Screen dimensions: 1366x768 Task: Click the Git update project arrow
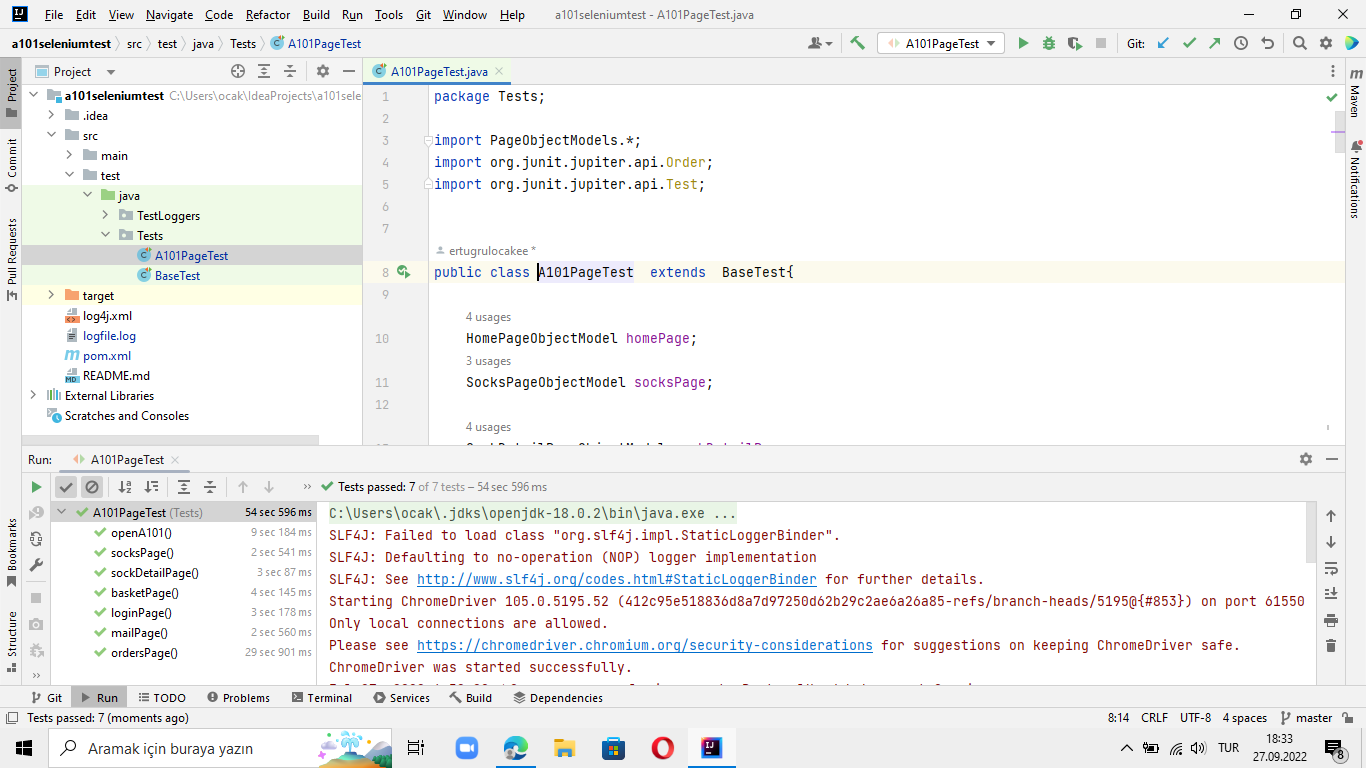click(1163, 43)
